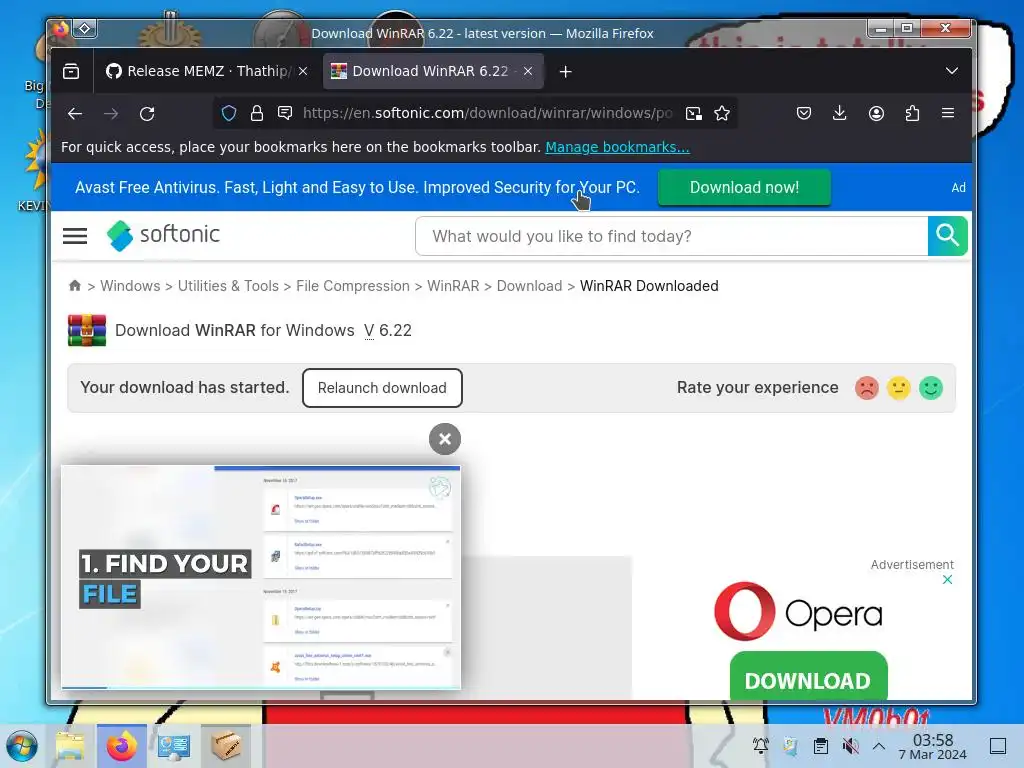Click the Relaunch download button
This screenshot has width=1024, height=768.
click(382, 388)
